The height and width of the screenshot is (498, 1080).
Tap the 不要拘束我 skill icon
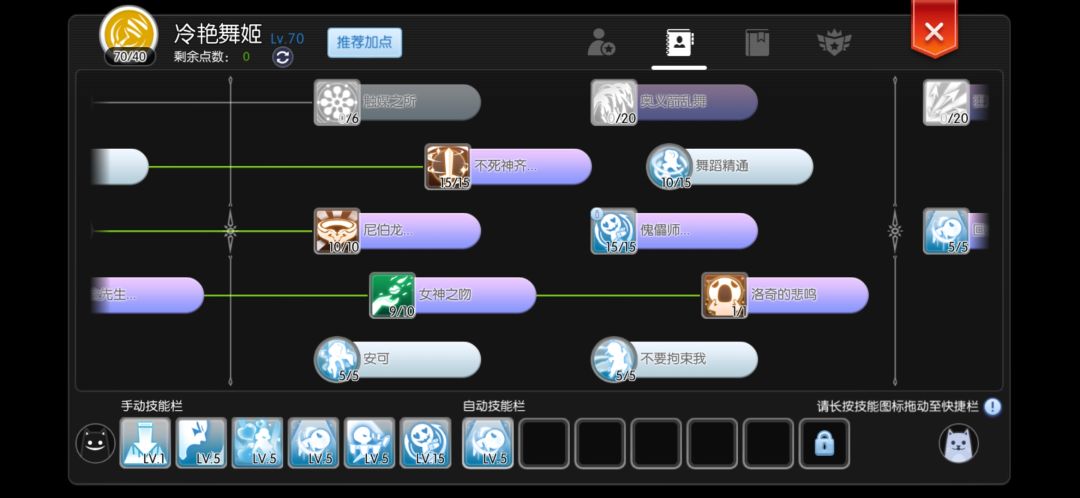614,359
